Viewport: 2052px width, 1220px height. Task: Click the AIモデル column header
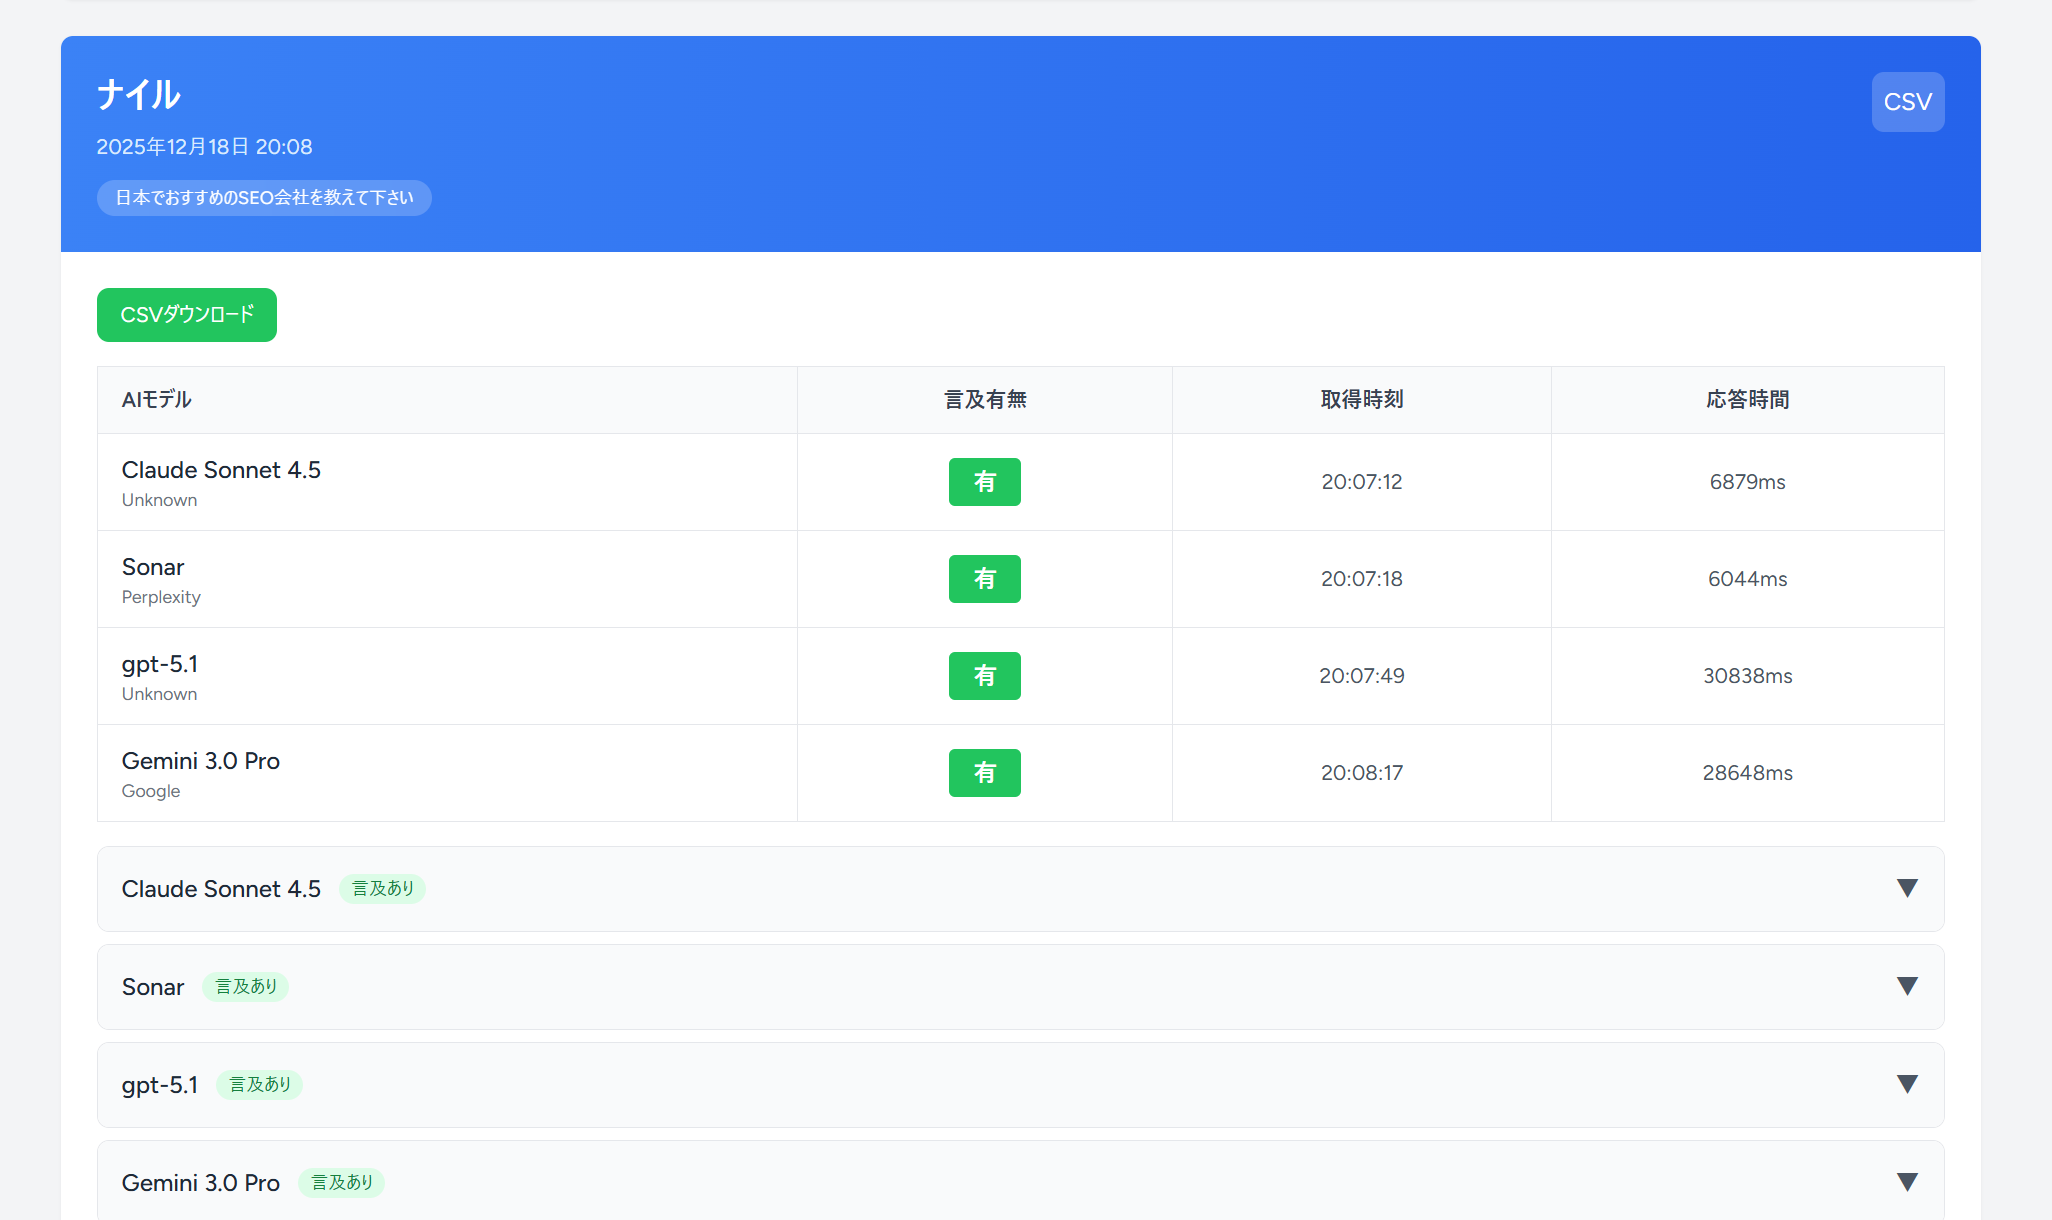(x=157, y=400)
